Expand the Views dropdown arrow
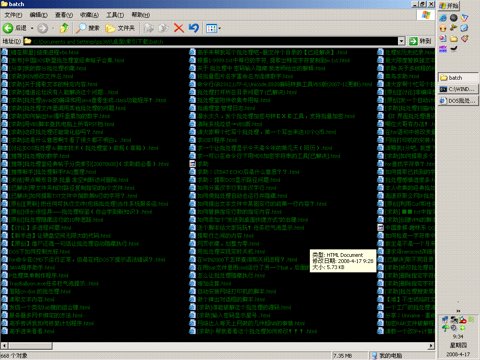Viewport: 480px width, 360px height. tap(220, 29)
